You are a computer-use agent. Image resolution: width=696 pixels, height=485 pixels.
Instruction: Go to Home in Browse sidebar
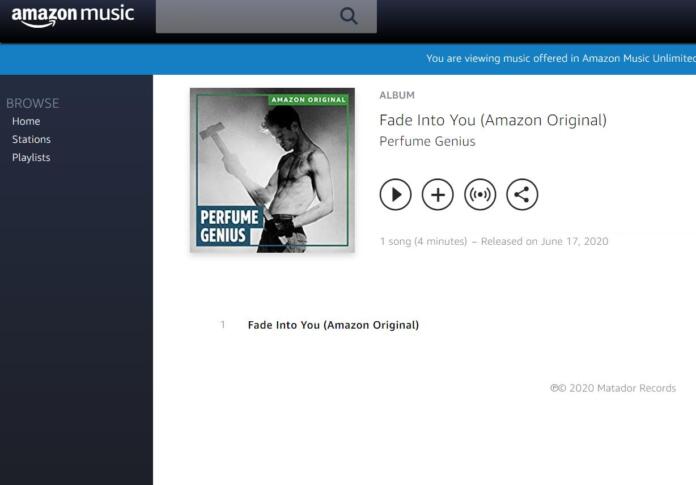[26, 121]
